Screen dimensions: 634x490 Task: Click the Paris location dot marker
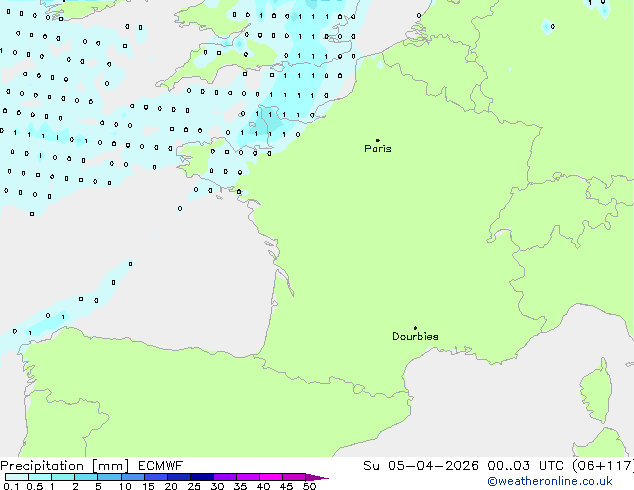378,140
